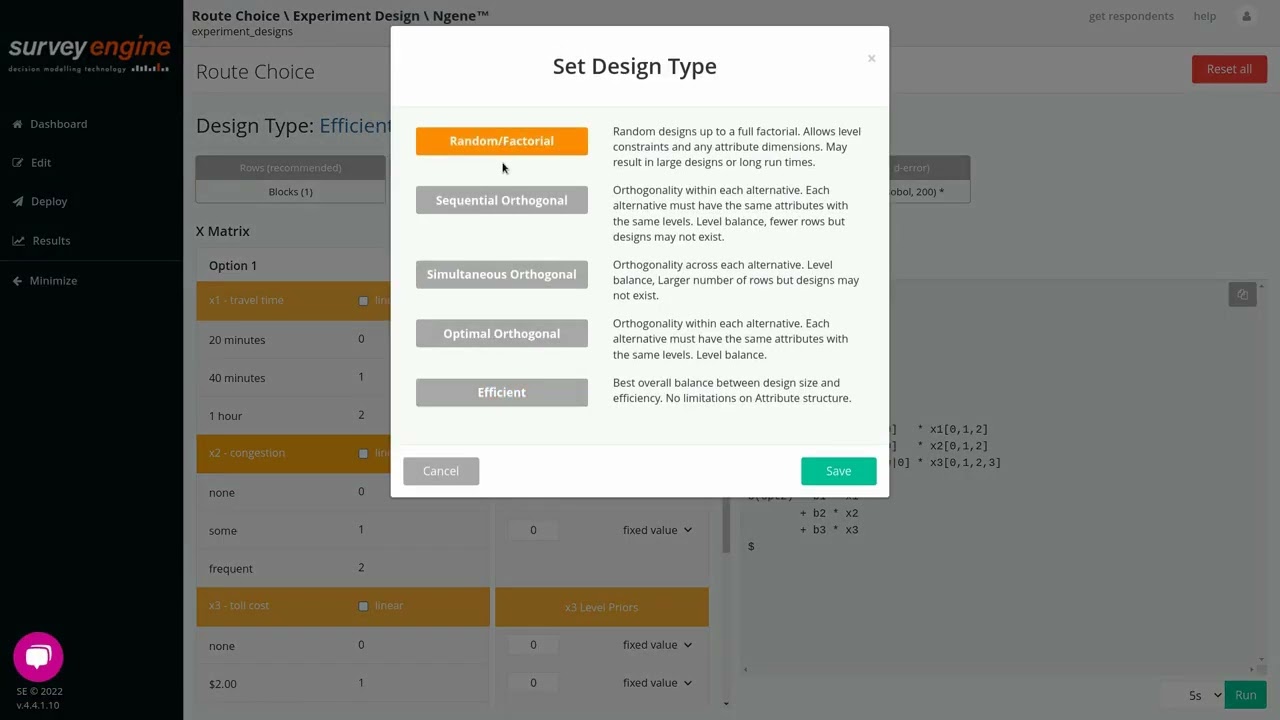Click the Run button

tap(1245, 695)
